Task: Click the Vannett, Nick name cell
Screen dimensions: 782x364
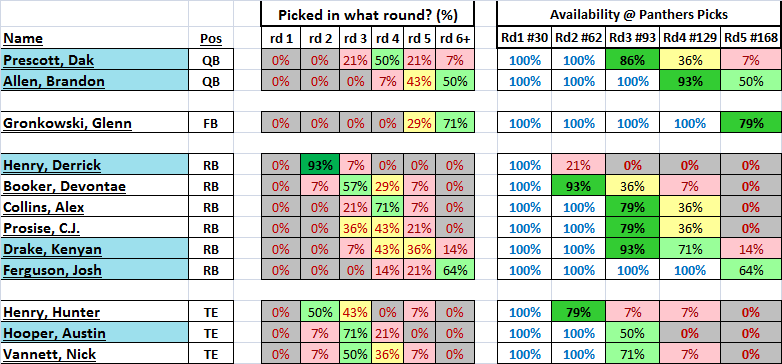Action: click(x=94, y=354)
